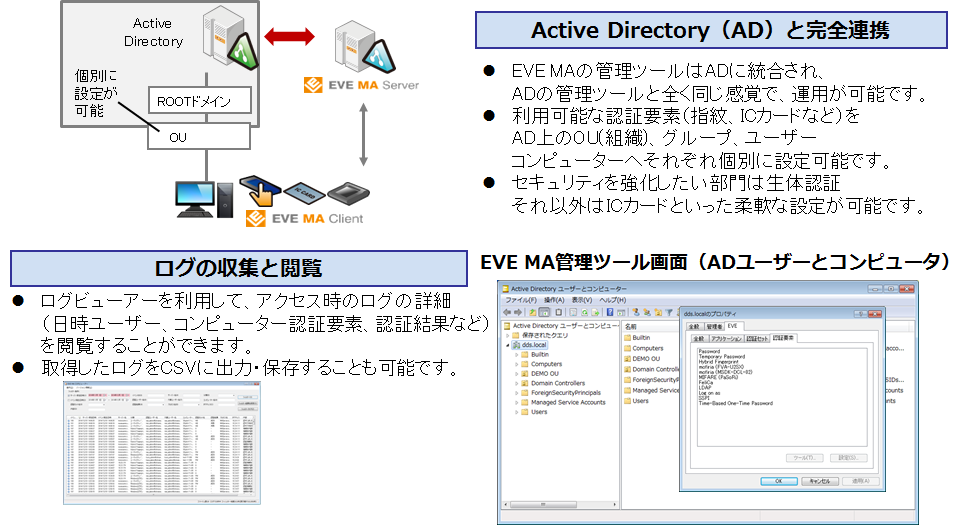Select ForeignSecurityPrincipals in the tree
The height and width of the screenshot is (525, 972).
click(560, 393)
